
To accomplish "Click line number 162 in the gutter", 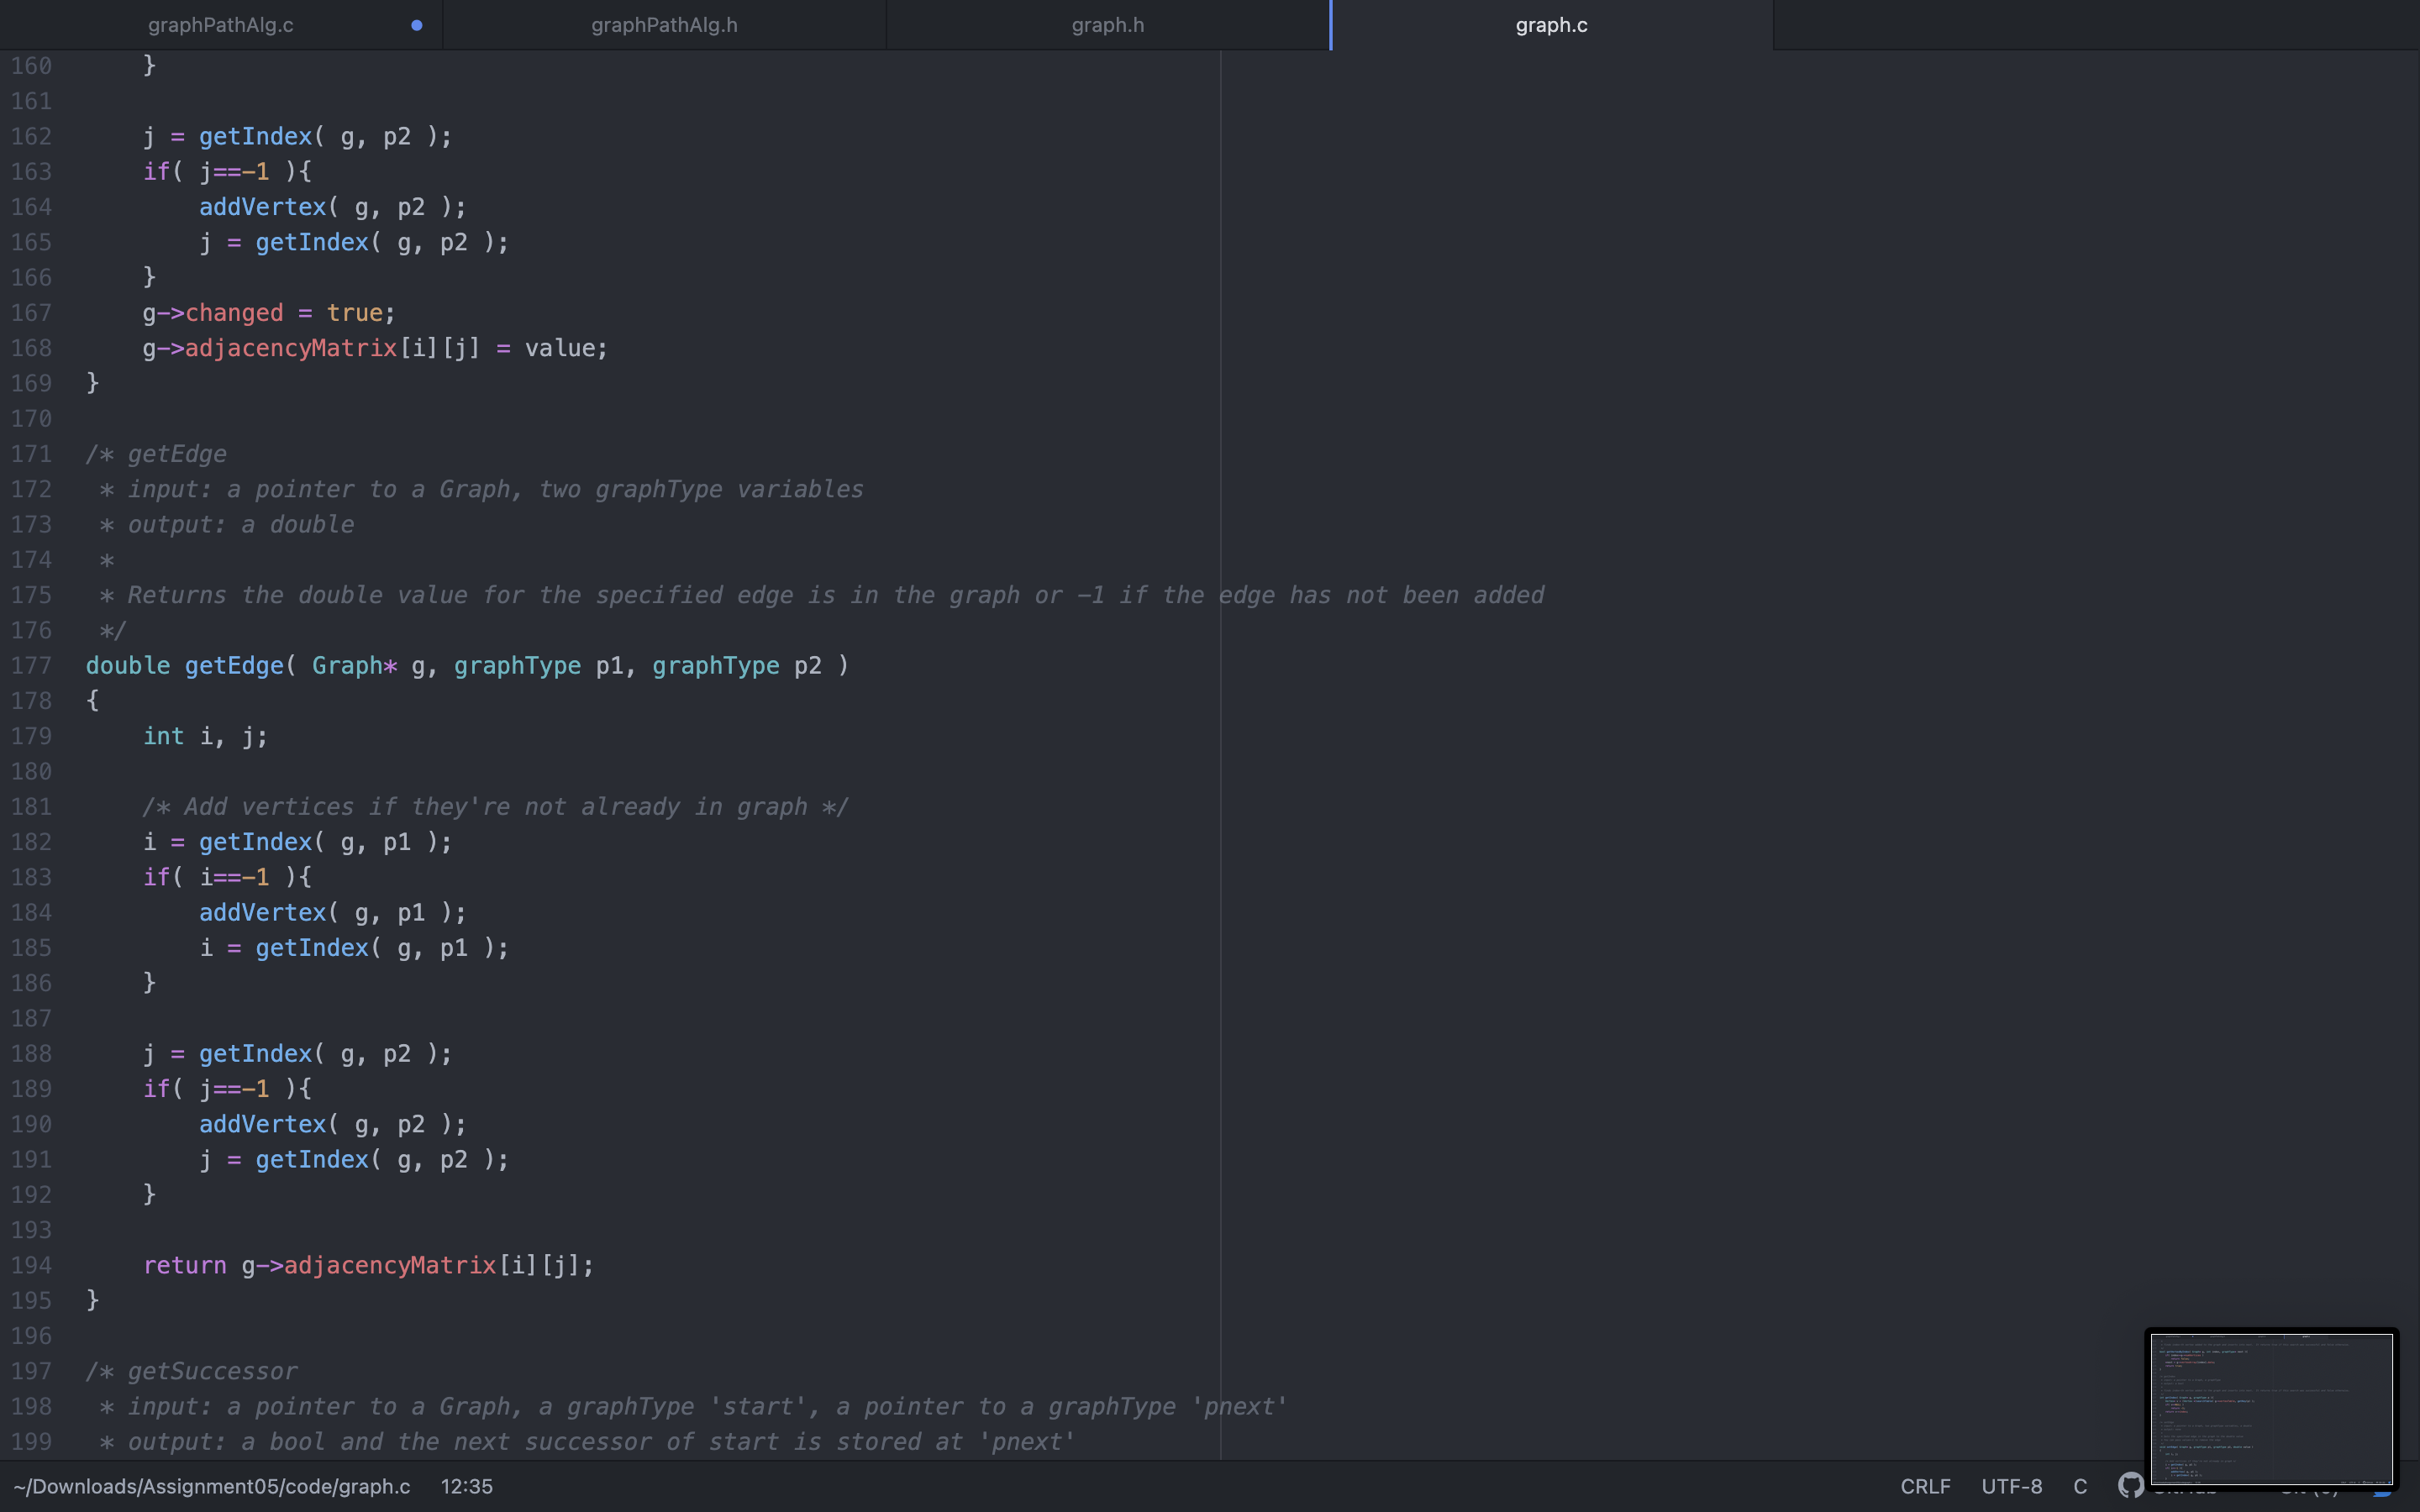I will pyautogui.click(x=31, y=137).
